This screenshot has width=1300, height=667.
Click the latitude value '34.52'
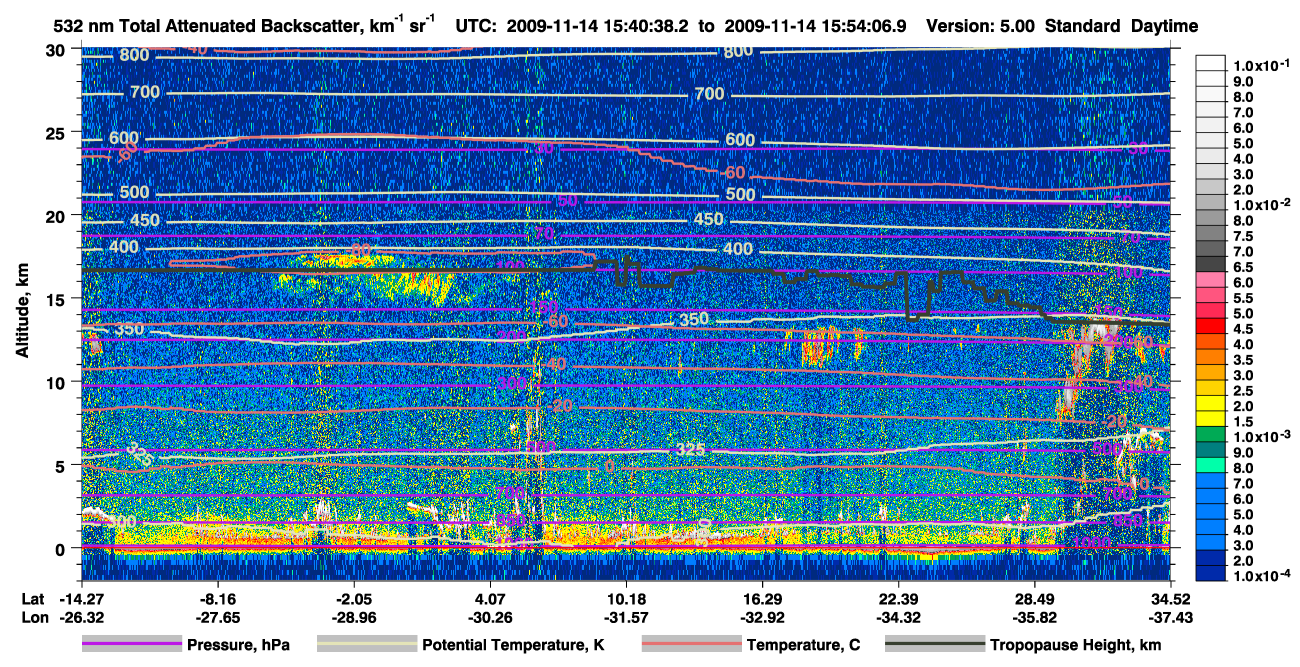tap(1171, 600)
